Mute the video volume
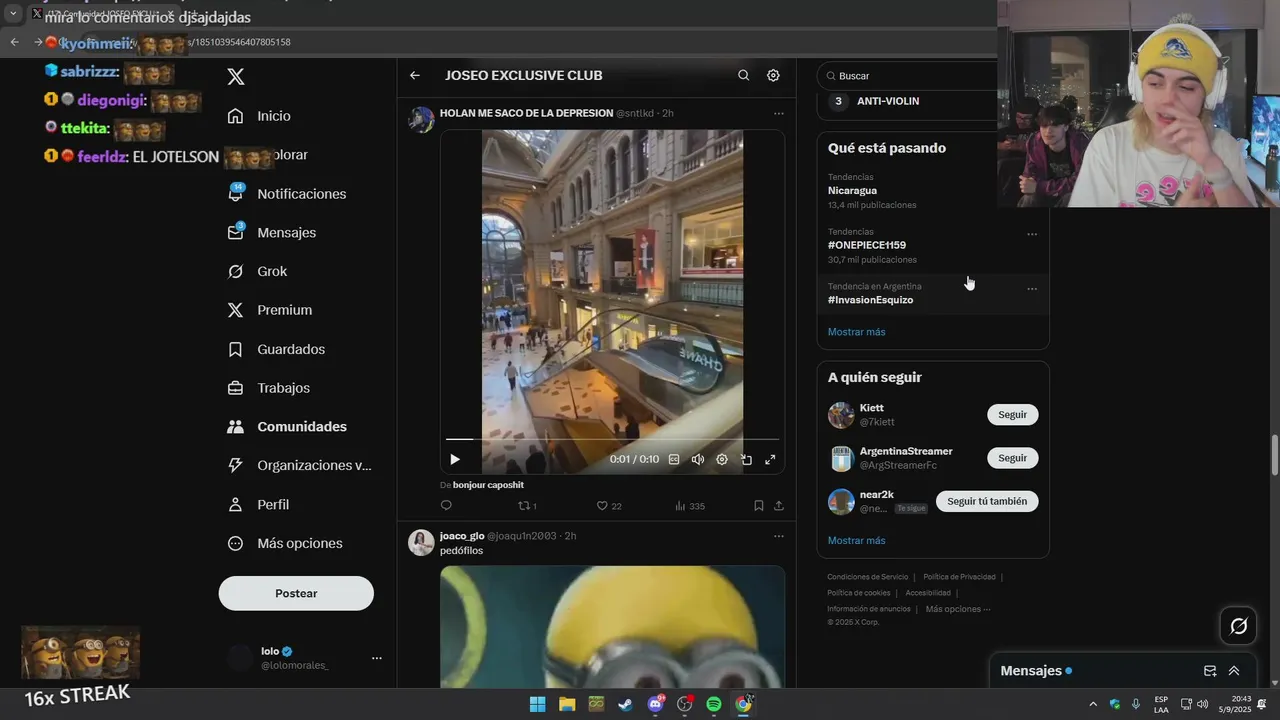The image size is (1280, 720). [698, 459]
